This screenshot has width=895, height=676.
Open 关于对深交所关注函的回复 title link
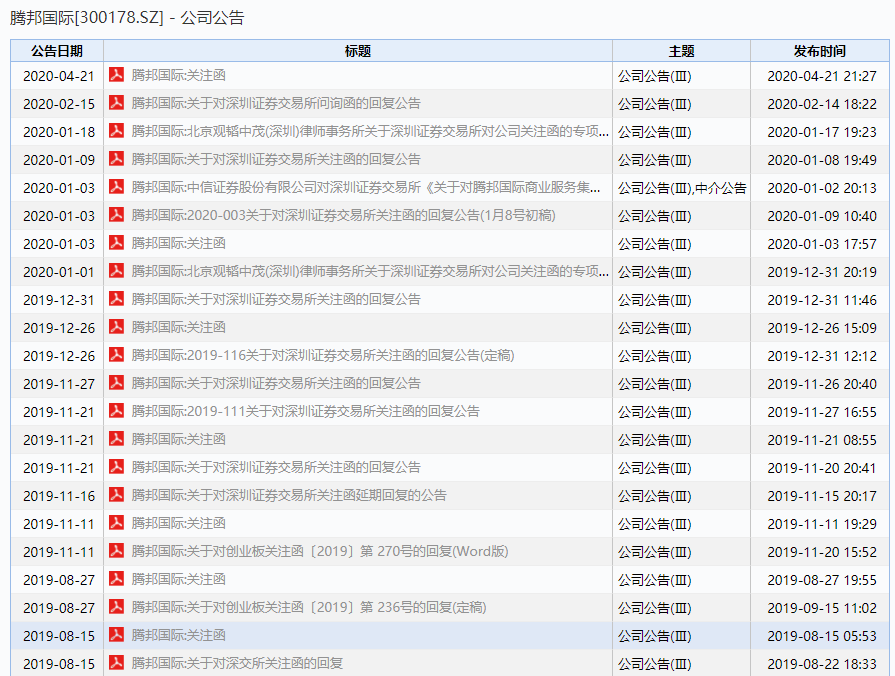[237, 663]
